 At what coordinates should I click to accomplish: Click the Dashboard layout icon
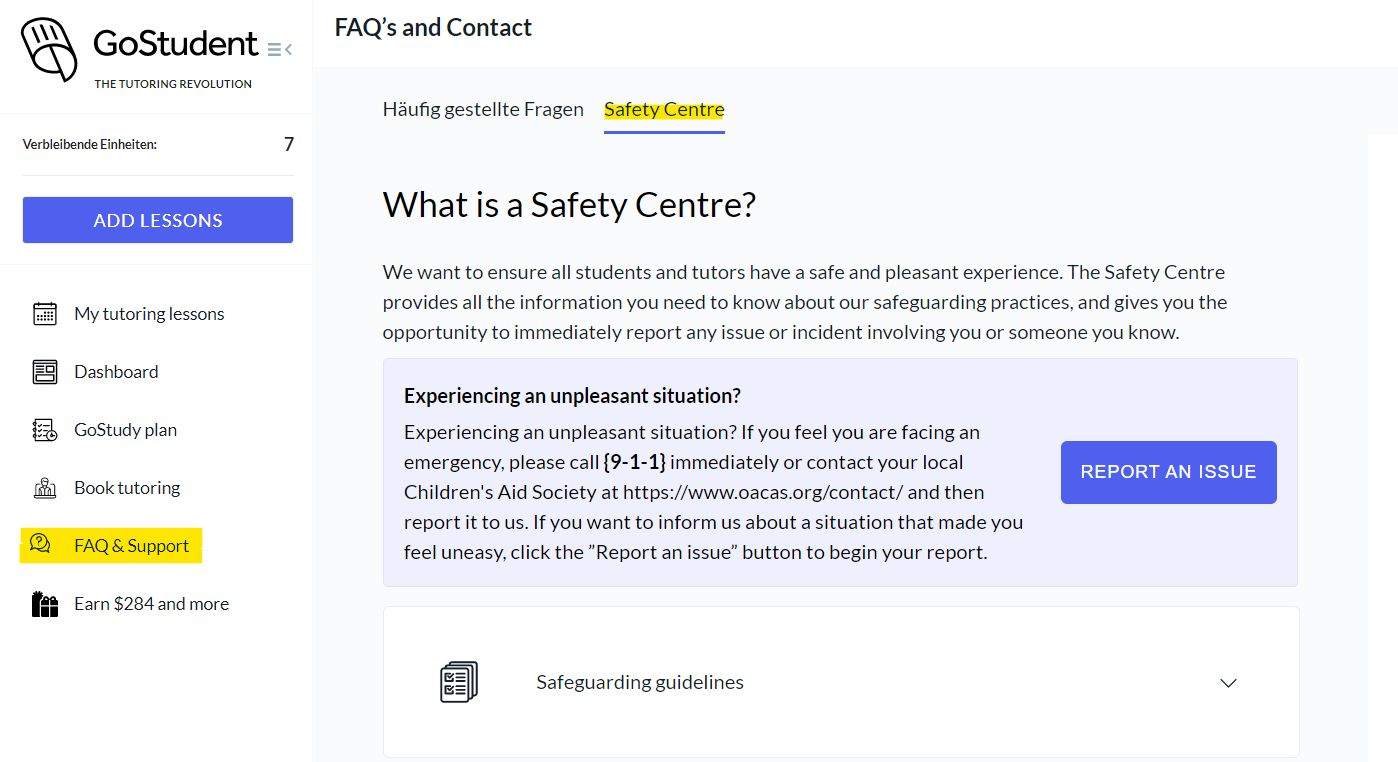(45, 372)
